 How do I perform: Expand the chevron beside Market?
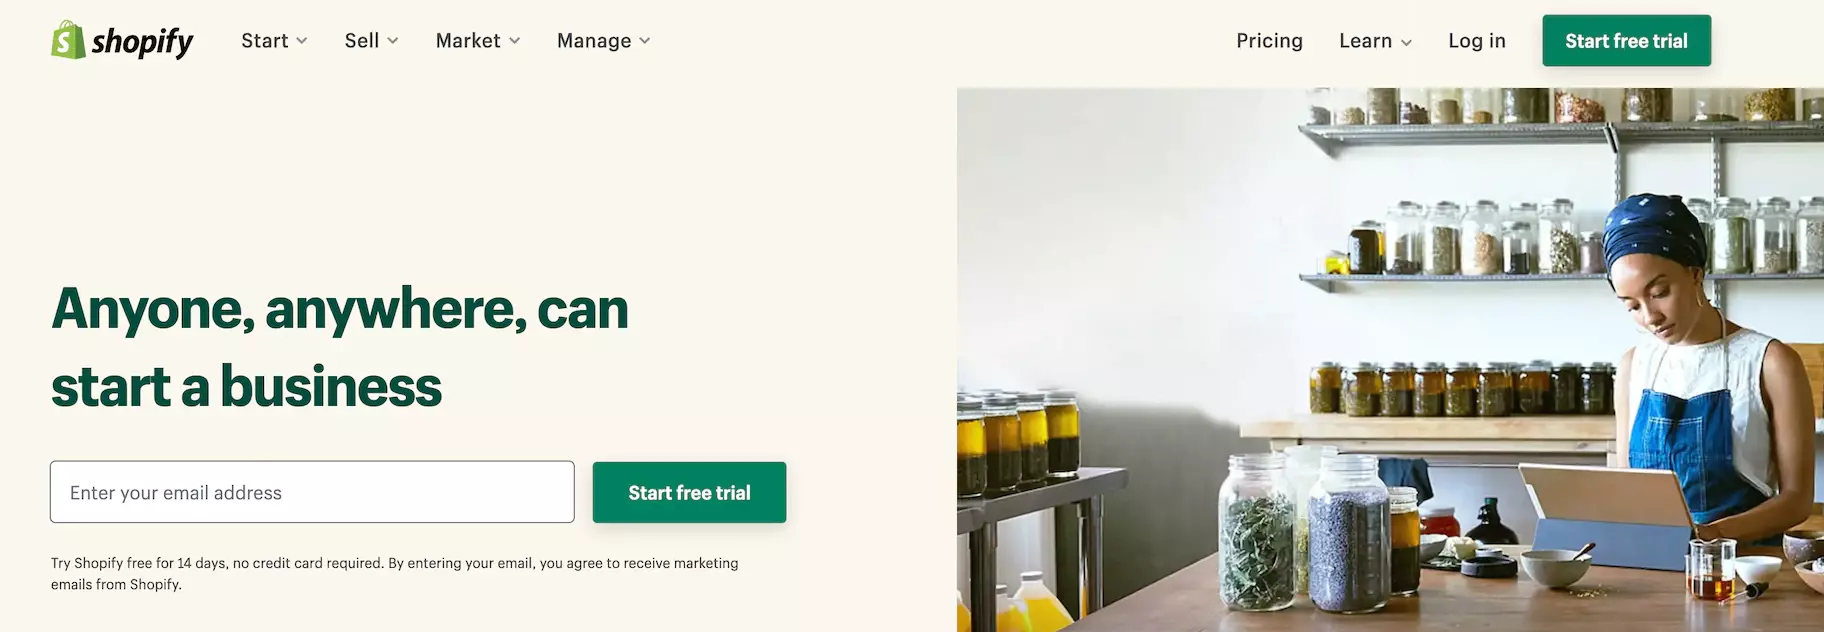pyautogui.click(x=515, y=41)
